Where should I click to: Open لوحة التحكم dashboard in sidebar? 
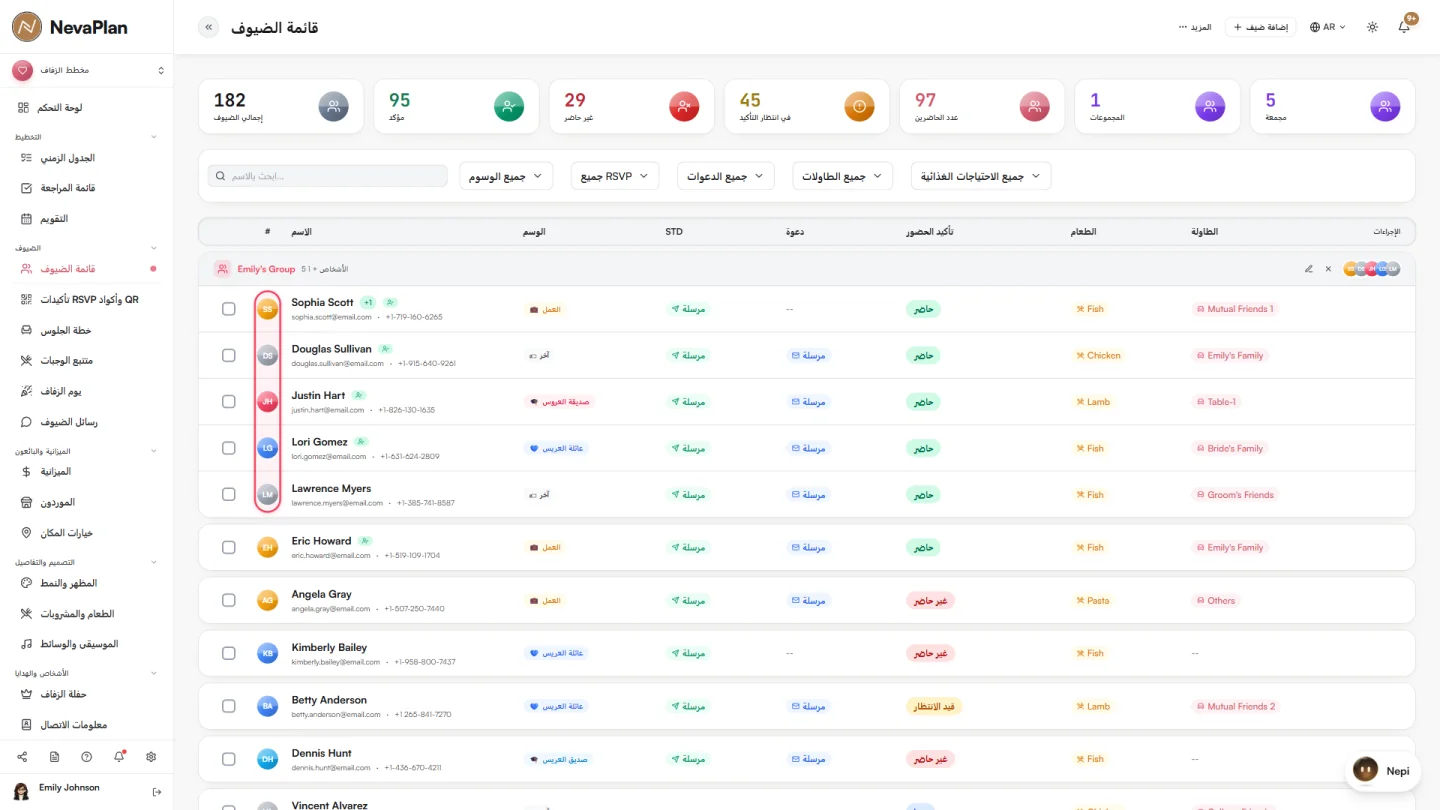click(x=86, y=107)
